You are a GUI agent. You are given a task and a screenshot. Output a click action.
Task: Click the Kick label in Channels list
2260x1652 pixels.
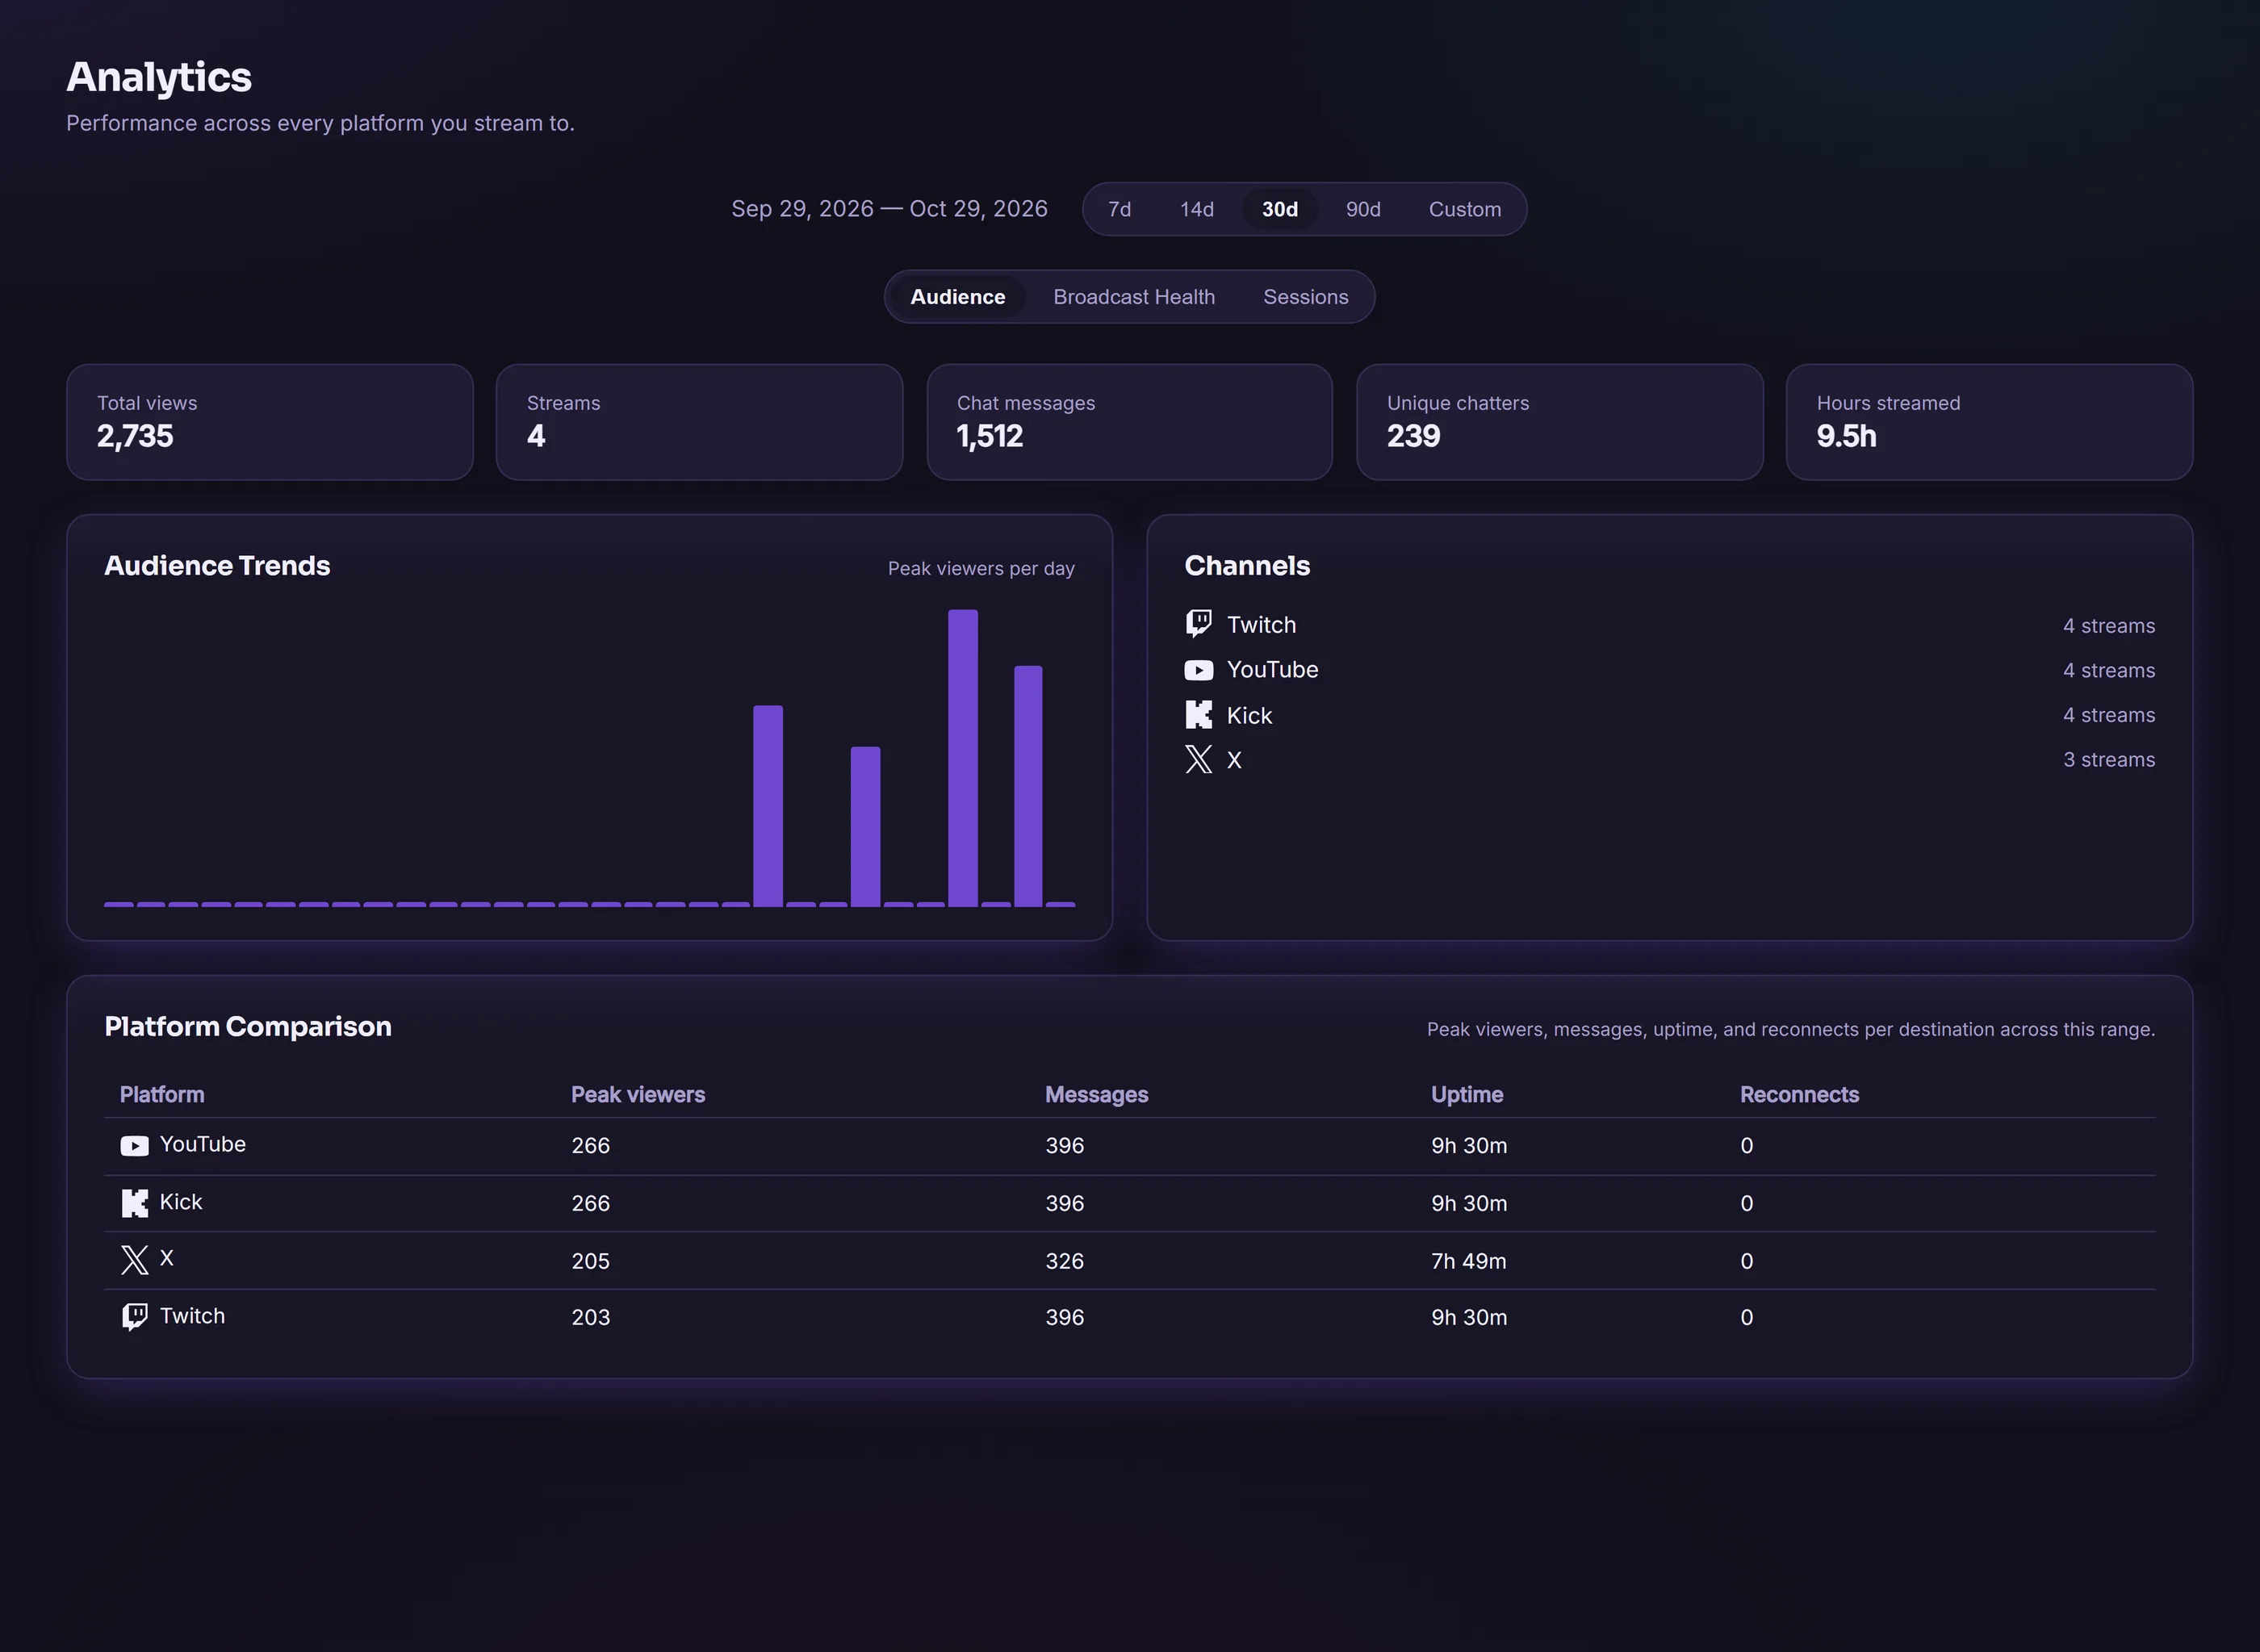tap(1249, 715)
